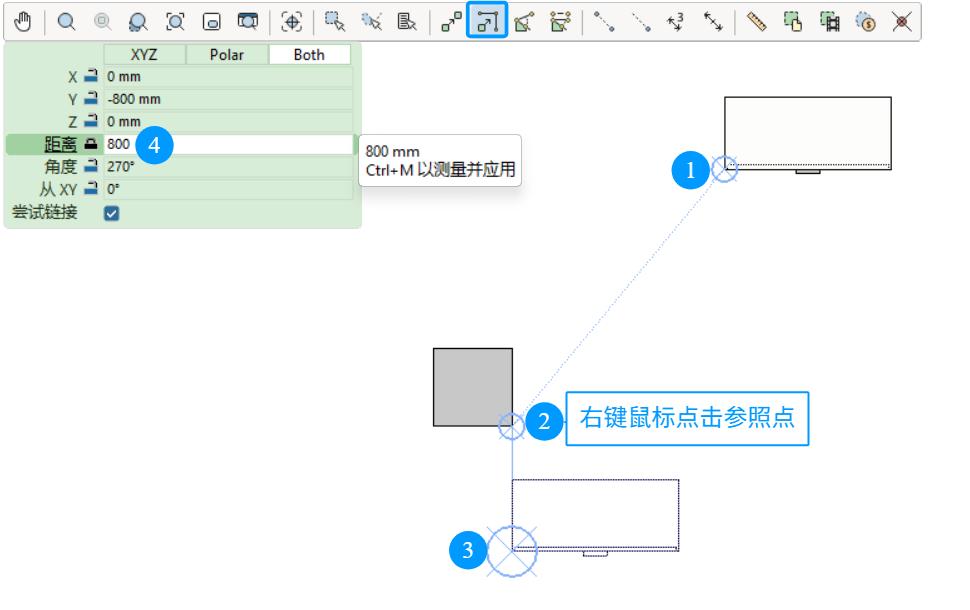
Task: Click the 'Ctrl+M 以测量并应用' tooltip text
Action: pyautogui.click(x=440, y=170)
